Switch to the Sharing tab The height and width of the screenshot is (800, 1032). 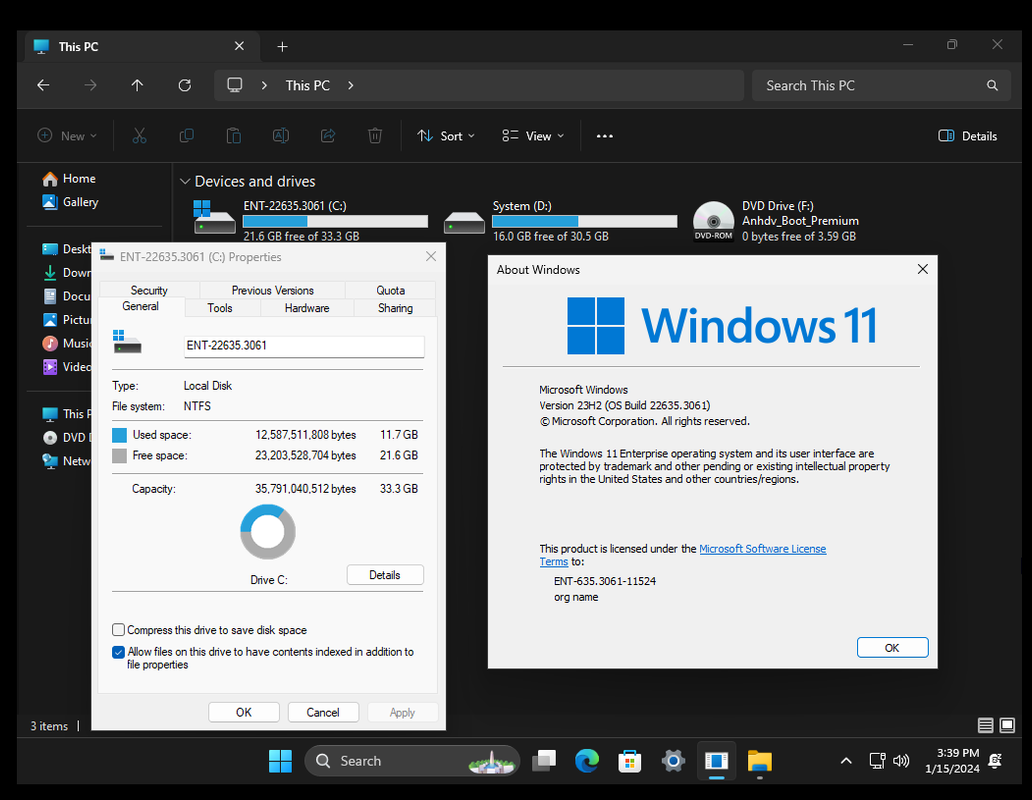395,308
